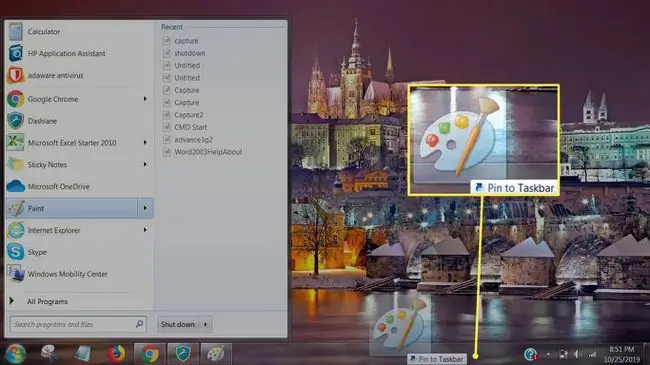650x365 pixels.
Task: Show hidden system tray icons
Action: click(548, 354)
